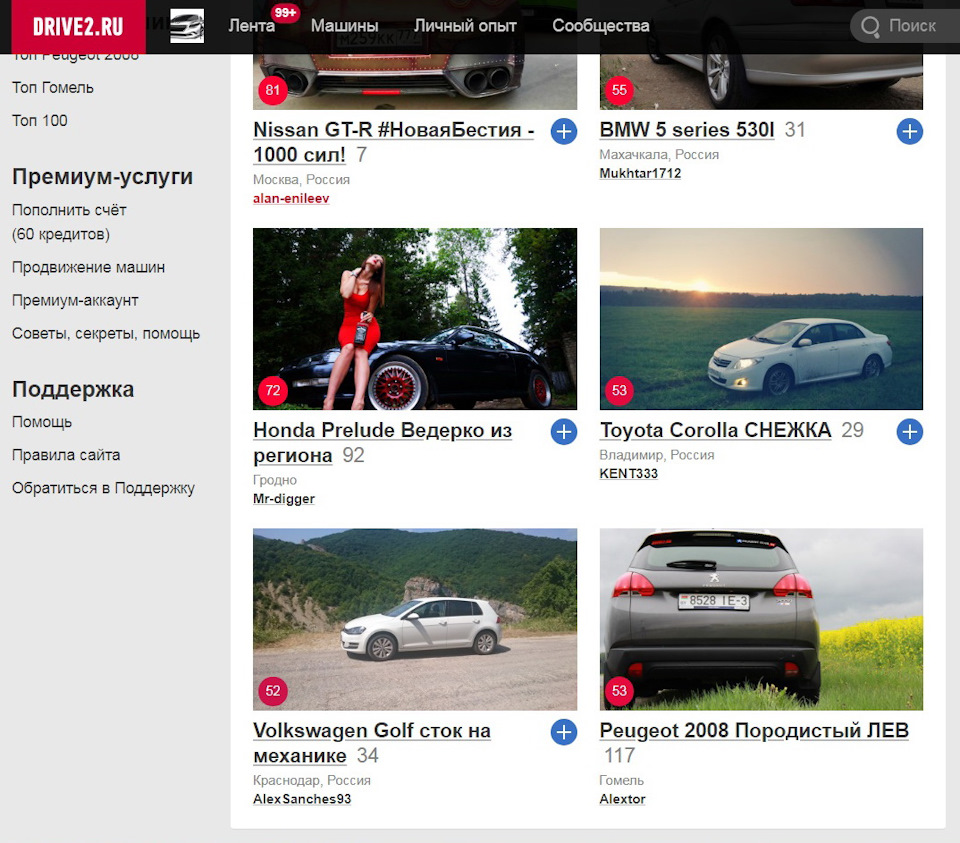The image size is (960, 843).
Task: Click the 53 rating badge on Peugeot photo
Action: [x=619, y=691]
